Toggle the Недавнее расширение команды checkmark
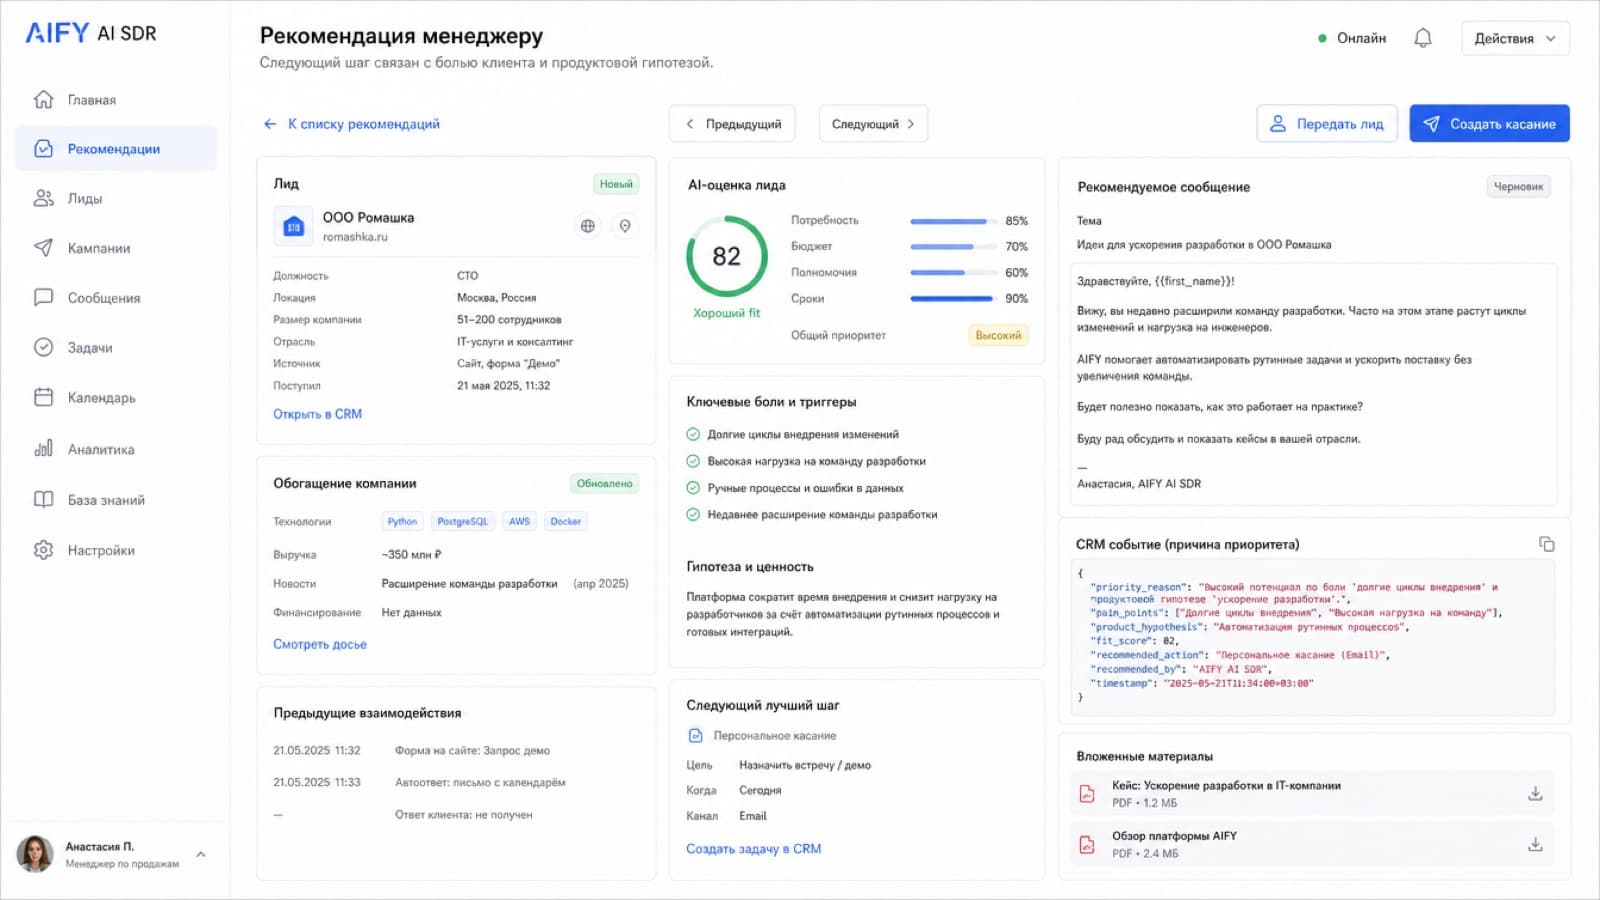The height and width of the screenshot is (900, 1600). [x=693, y=514]
